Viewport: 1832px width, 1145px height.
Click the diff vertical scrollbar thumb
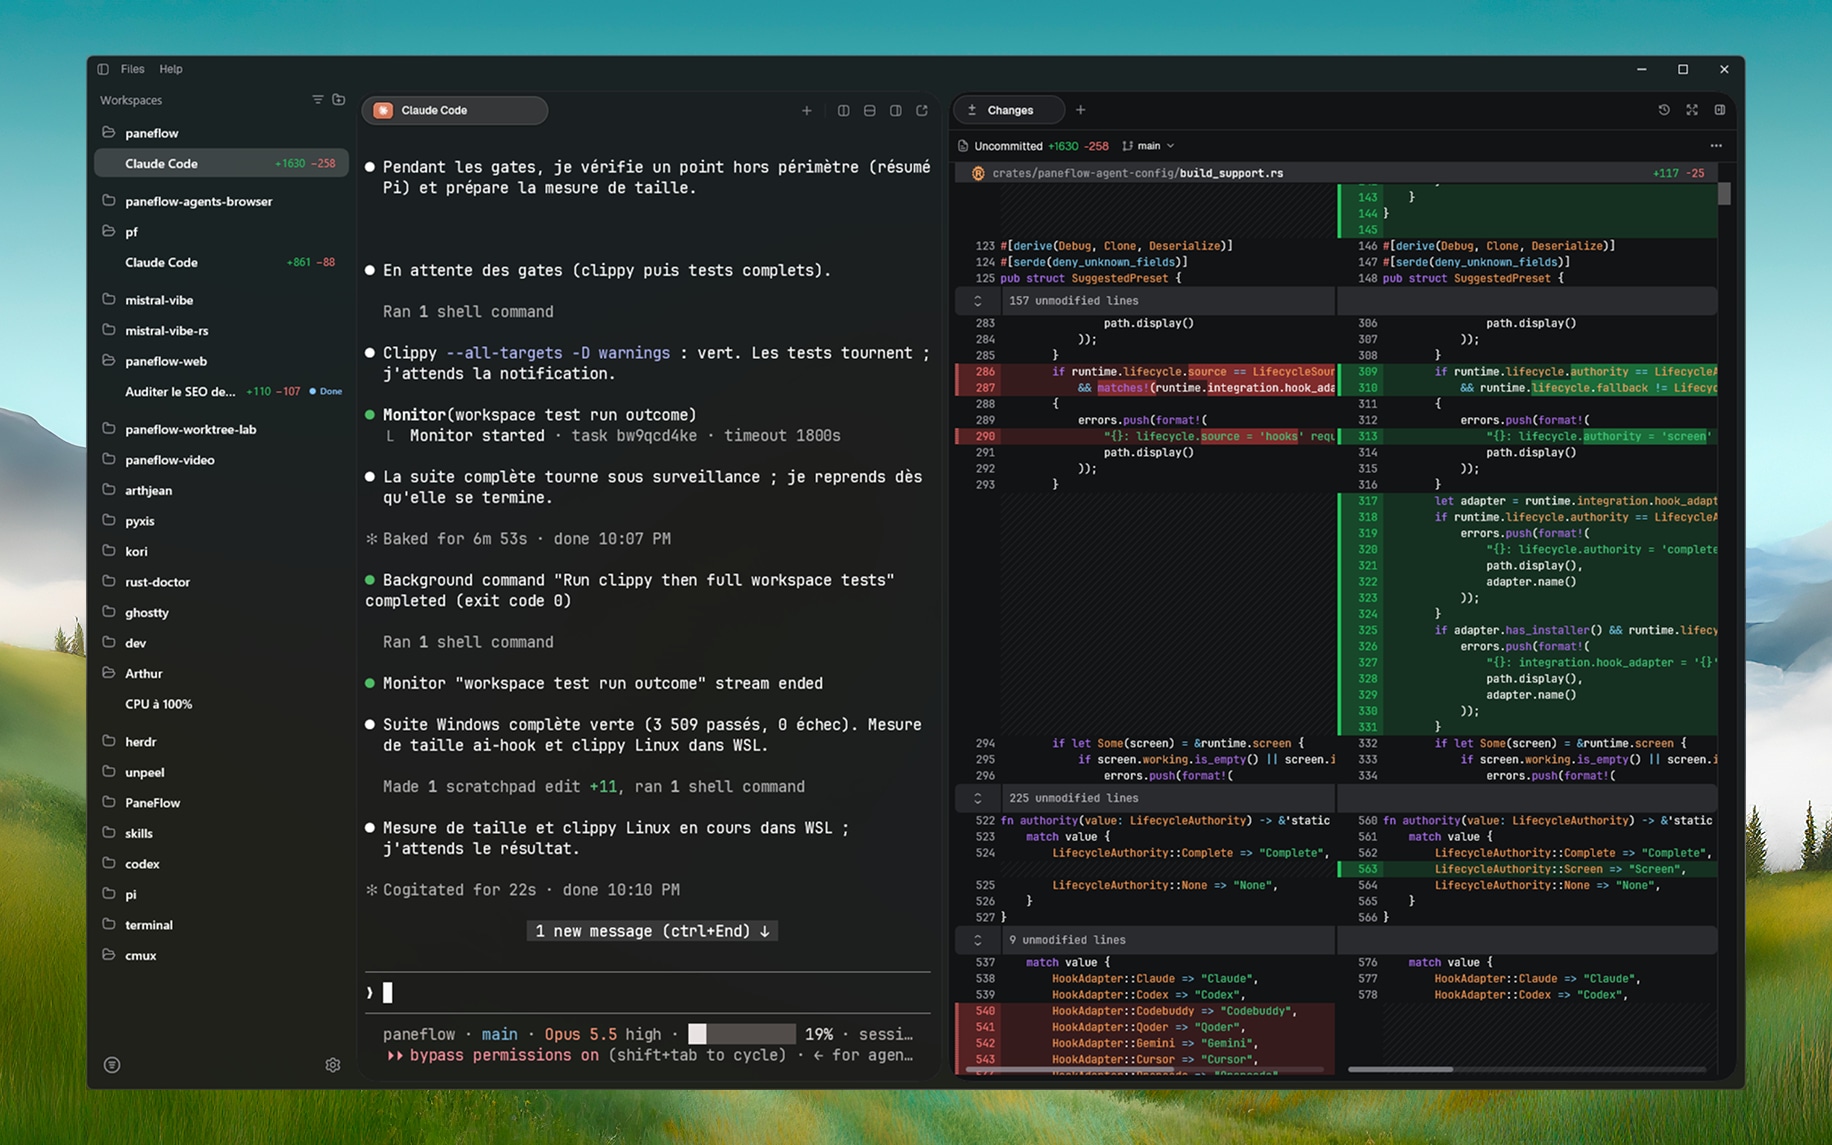click(1724, 194)
